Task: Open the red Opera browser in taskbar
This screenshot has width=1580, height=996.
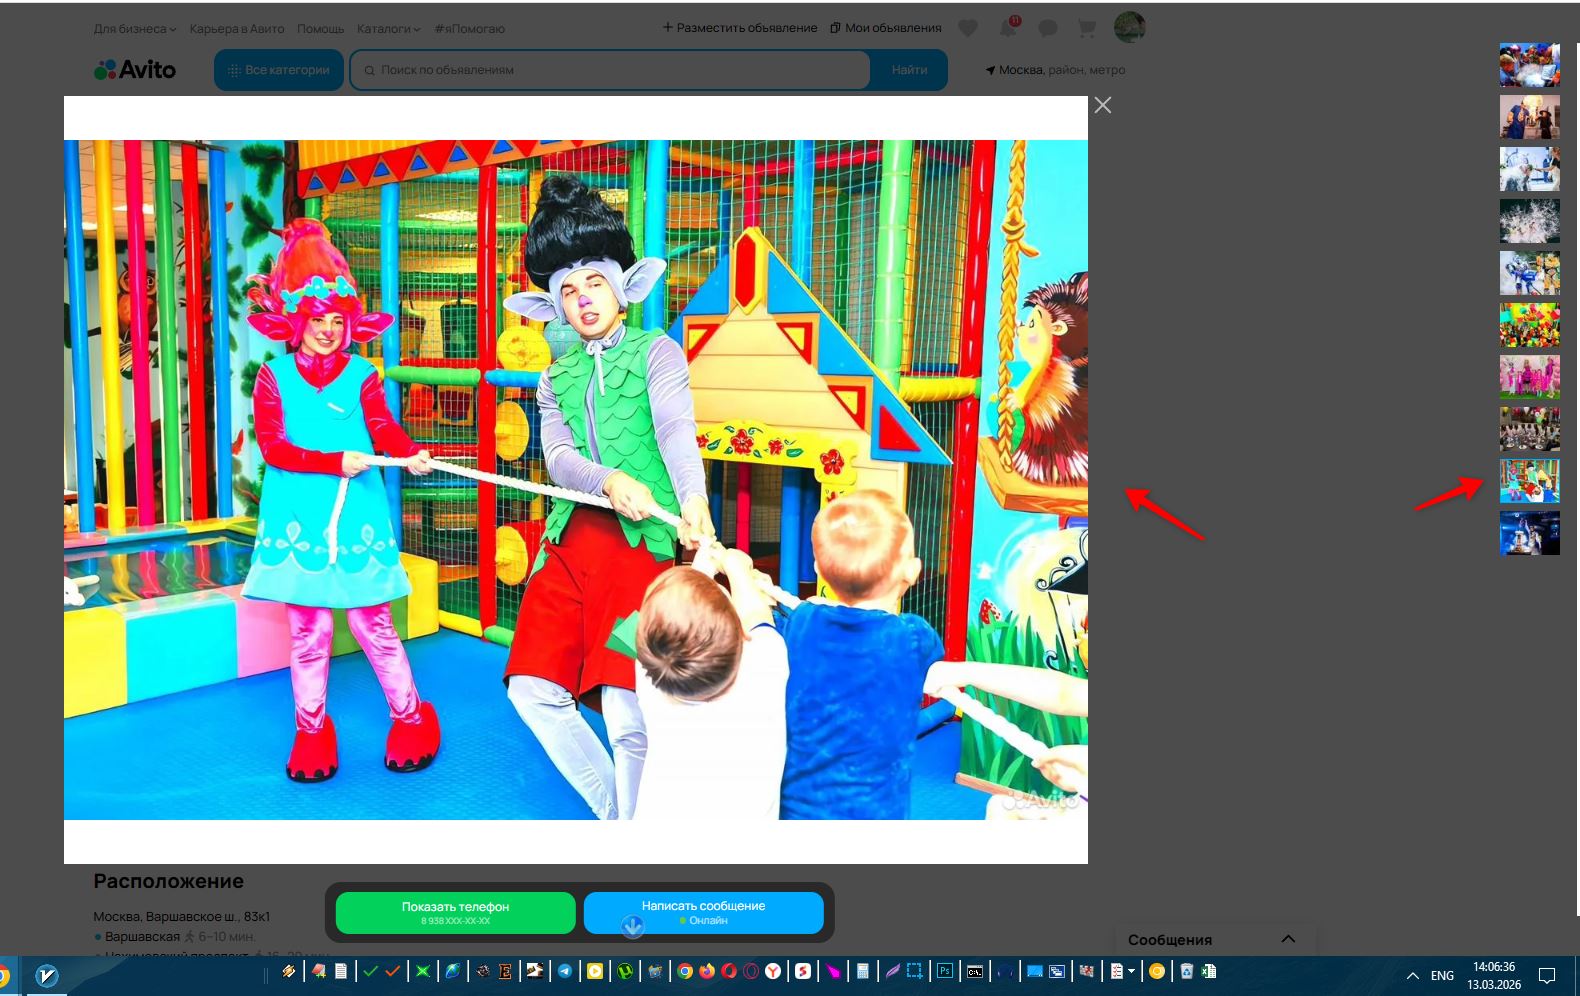Action: 729,971
